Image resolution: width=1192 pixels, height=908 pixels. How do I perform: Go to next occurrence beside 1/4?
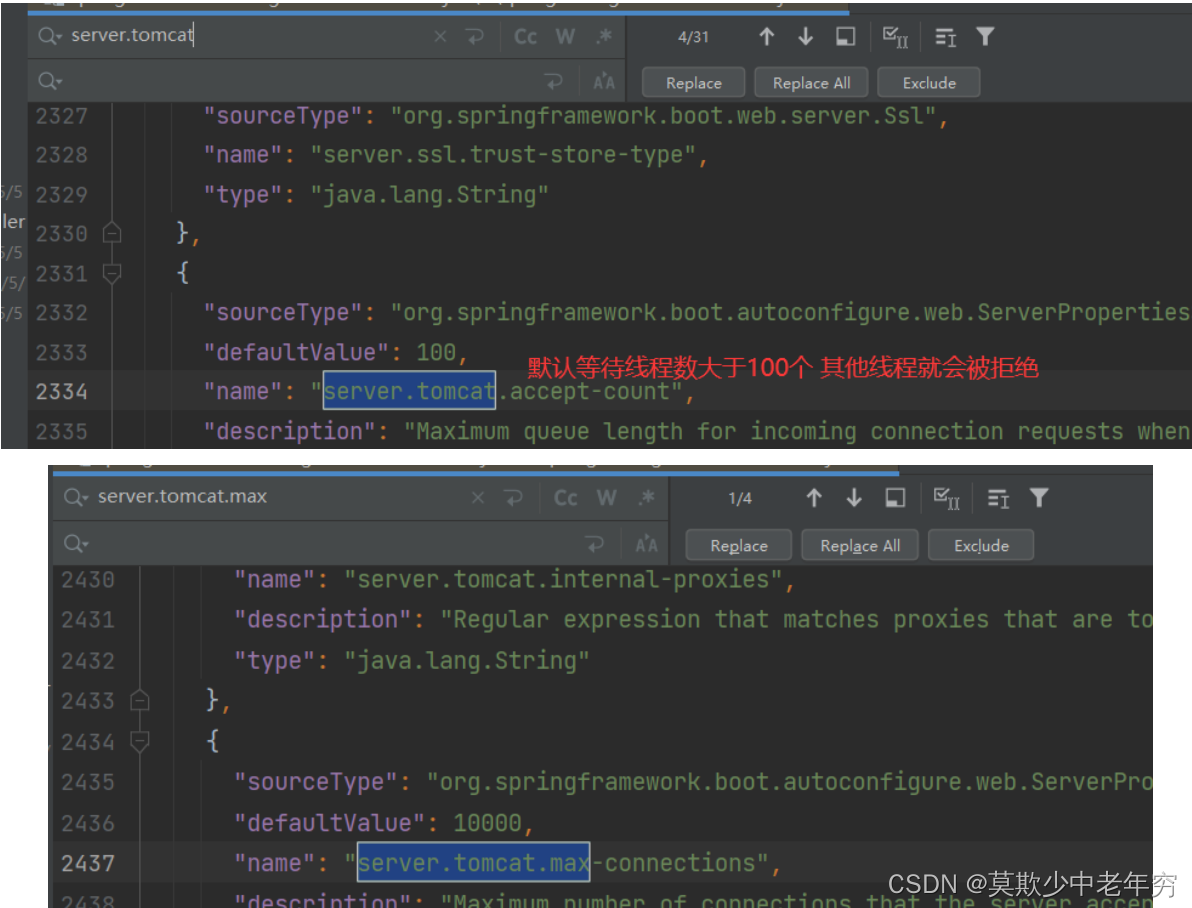pos(854,498)
